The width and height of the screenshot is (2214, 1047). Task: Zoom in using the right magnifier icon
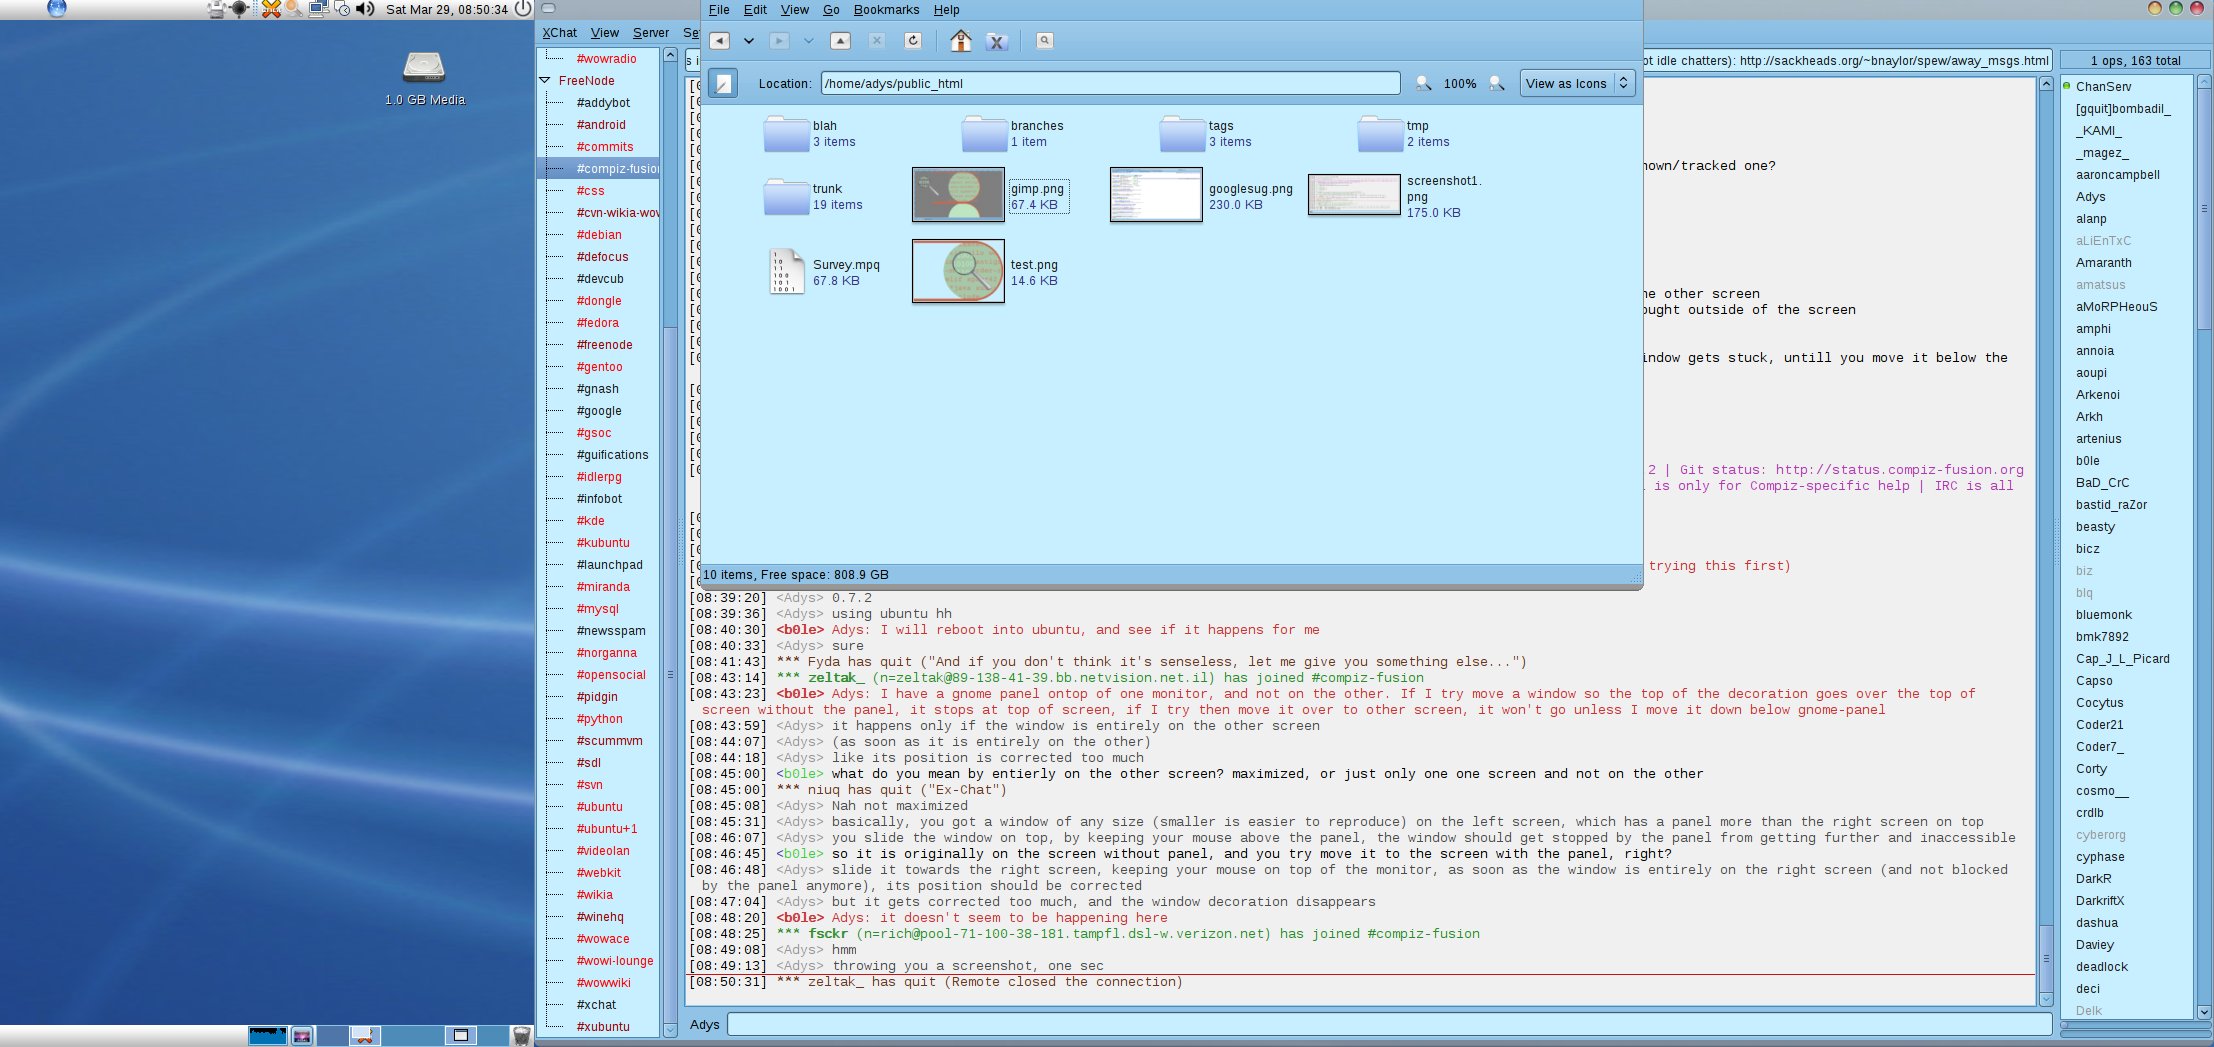1497,84
